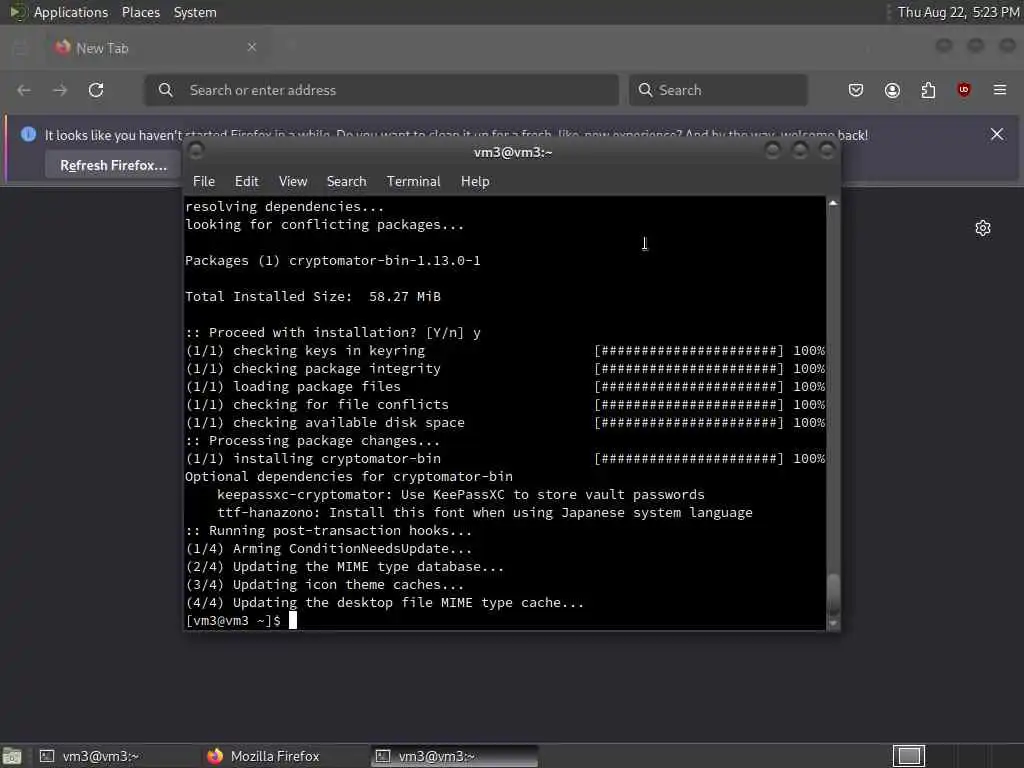
Task: Open the New Tab personalize gear icon
Action: (x=983, y=228)
